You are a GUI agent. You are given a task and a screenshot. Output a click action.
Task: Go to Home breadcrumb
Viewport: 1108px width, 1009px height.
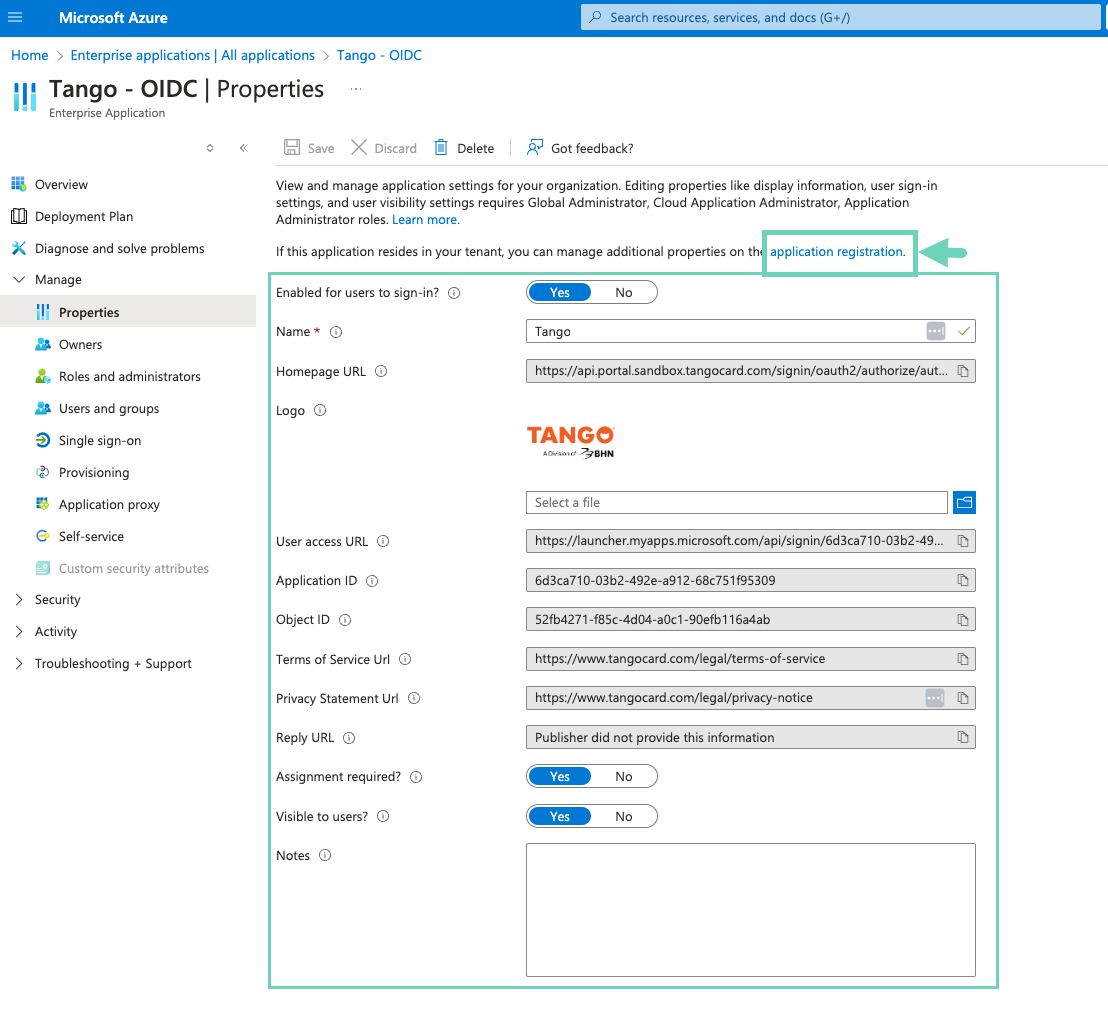click(x=30, y=55)
